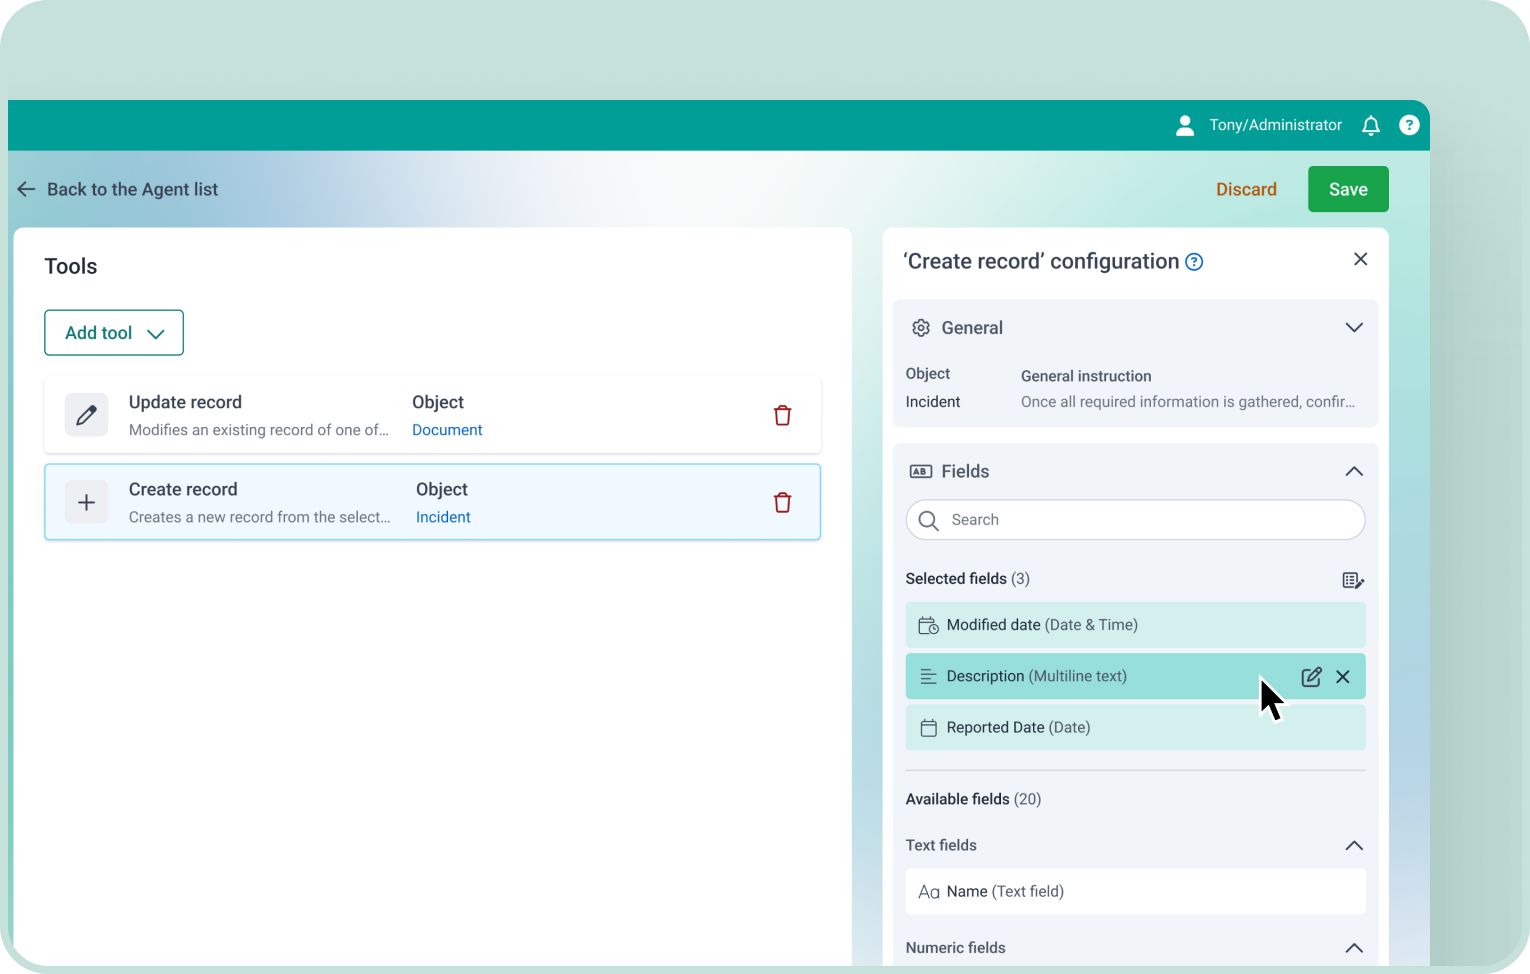Click the user profile icon

[1185, 125]
